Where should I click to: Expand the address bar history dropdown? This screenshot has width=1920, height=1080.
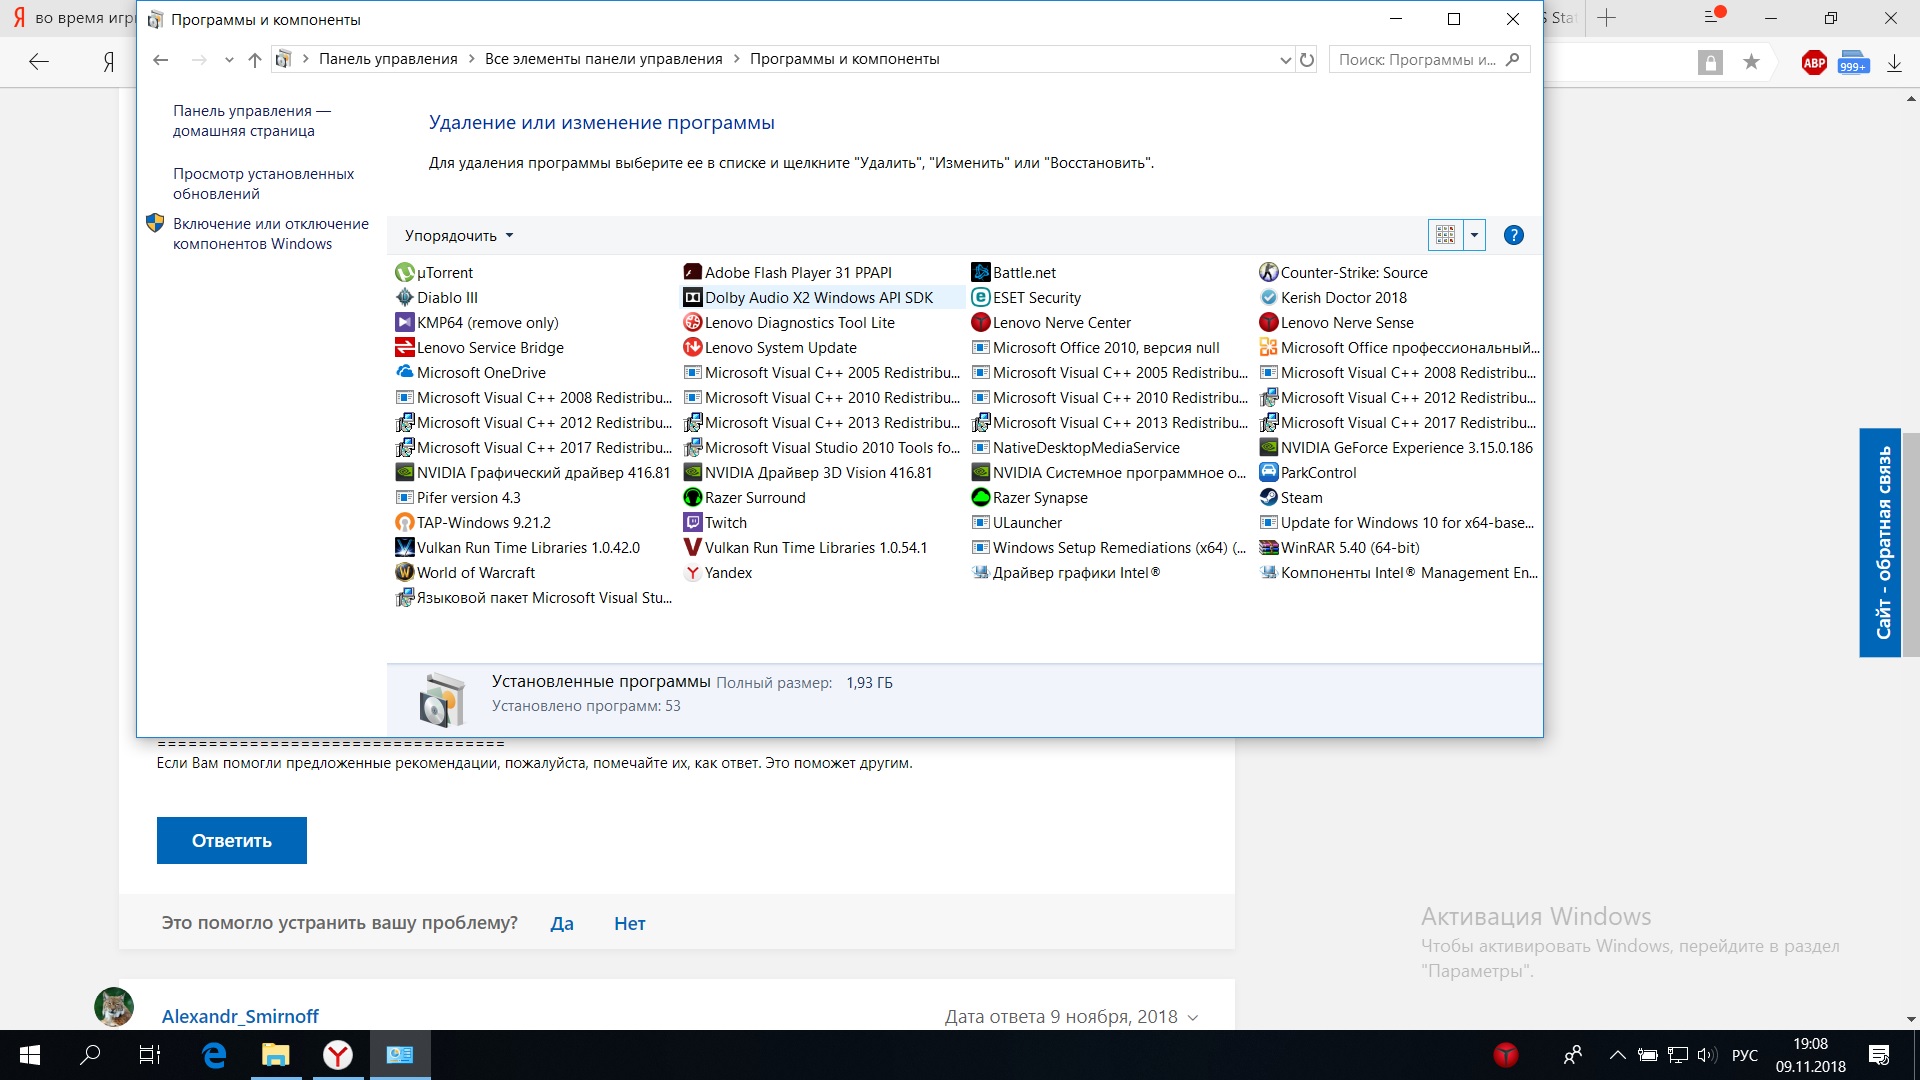[x=1286, y=60]
